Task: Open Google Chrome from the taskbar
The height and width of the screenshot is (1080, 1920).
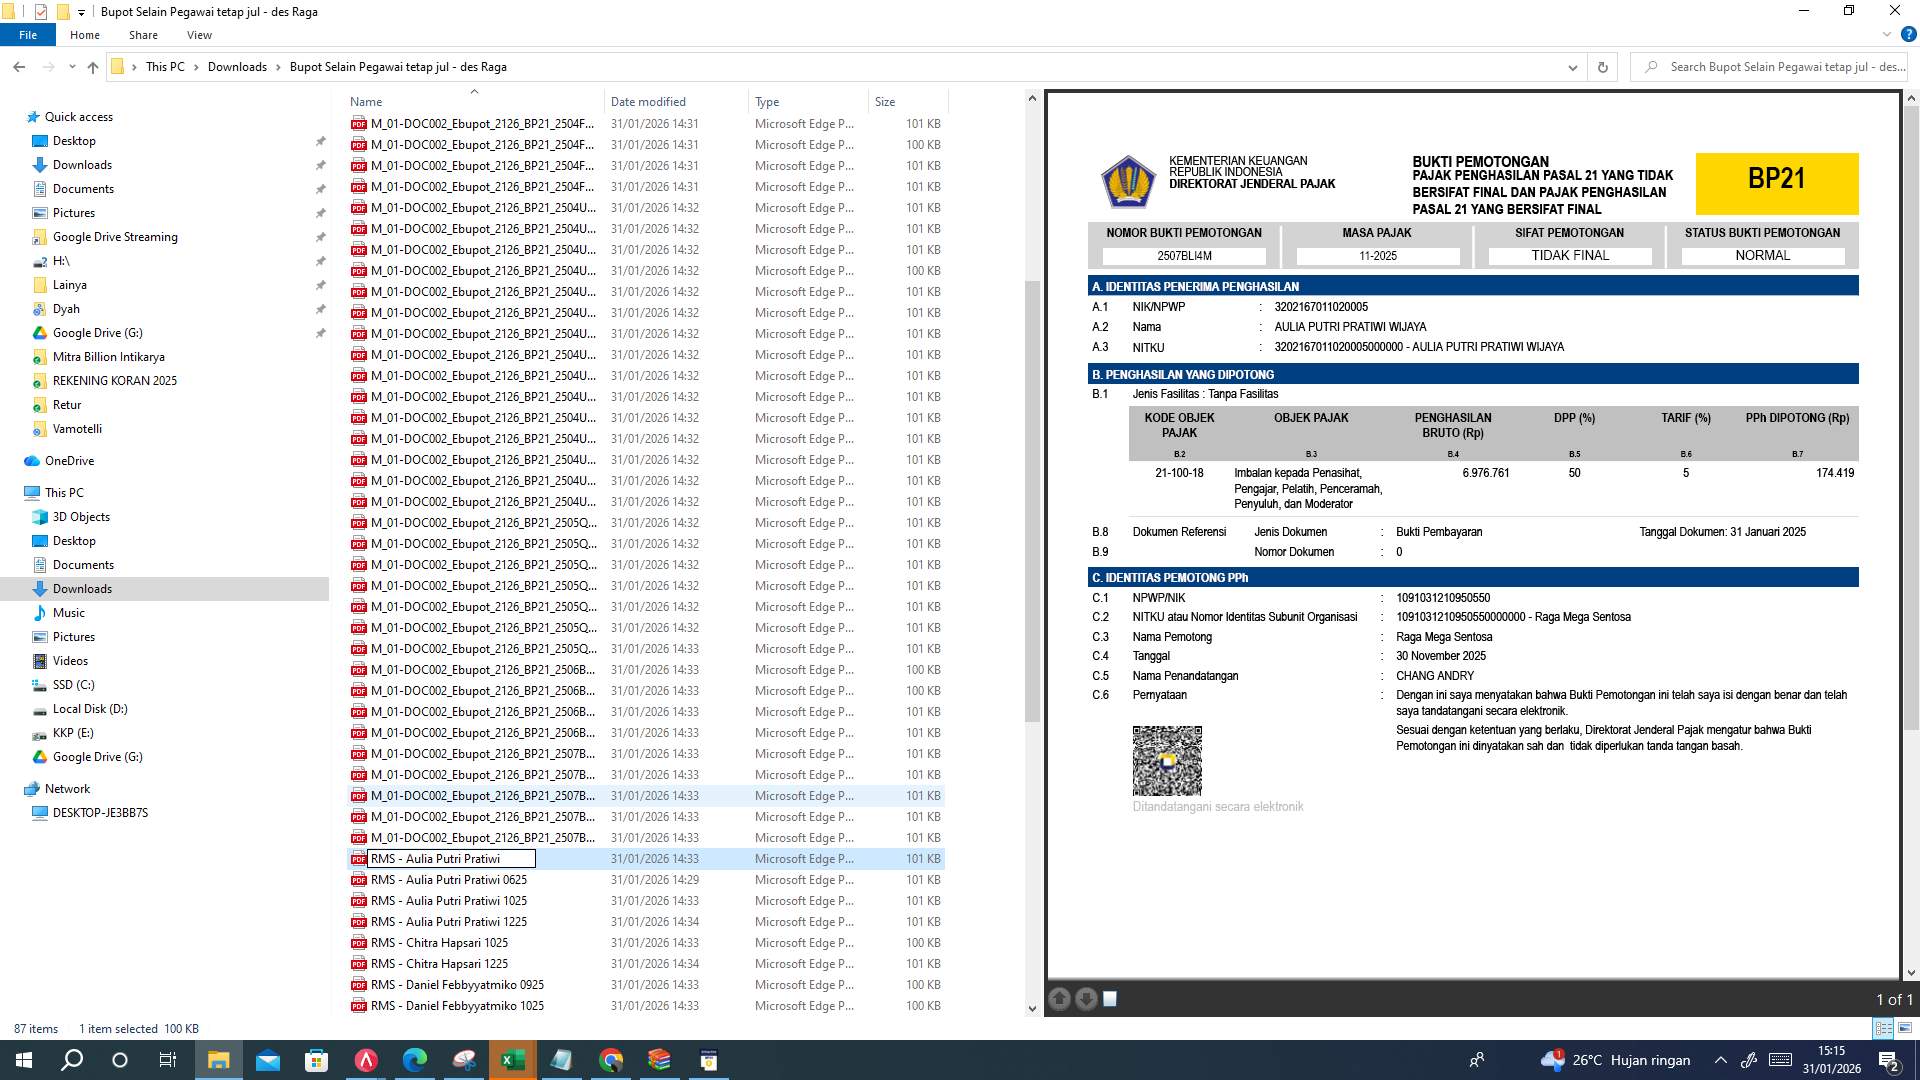Action: (609, 1060)
